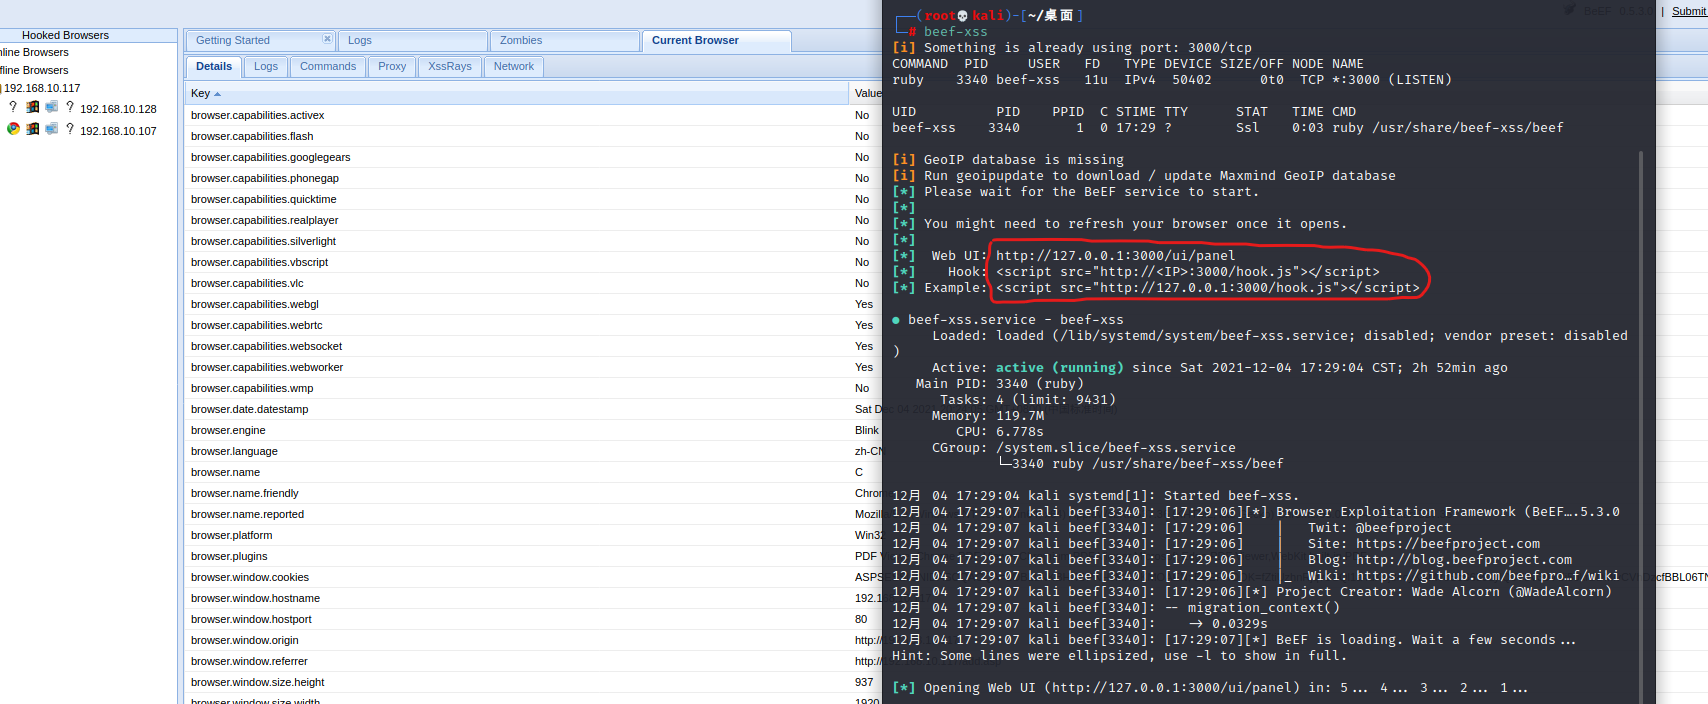Select browser.date.datestamp row

pyautogui.click(x=533, y=409)
